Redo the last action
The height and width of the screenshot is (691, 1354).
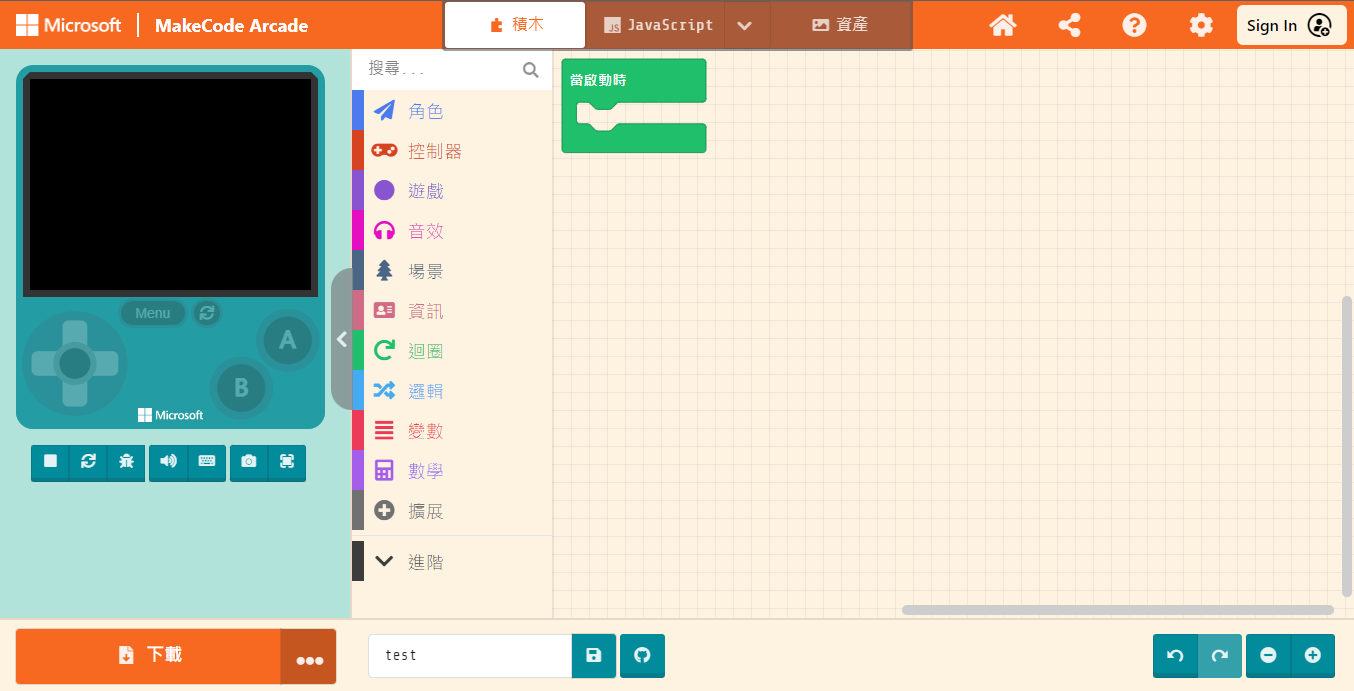click(1220, 655)
